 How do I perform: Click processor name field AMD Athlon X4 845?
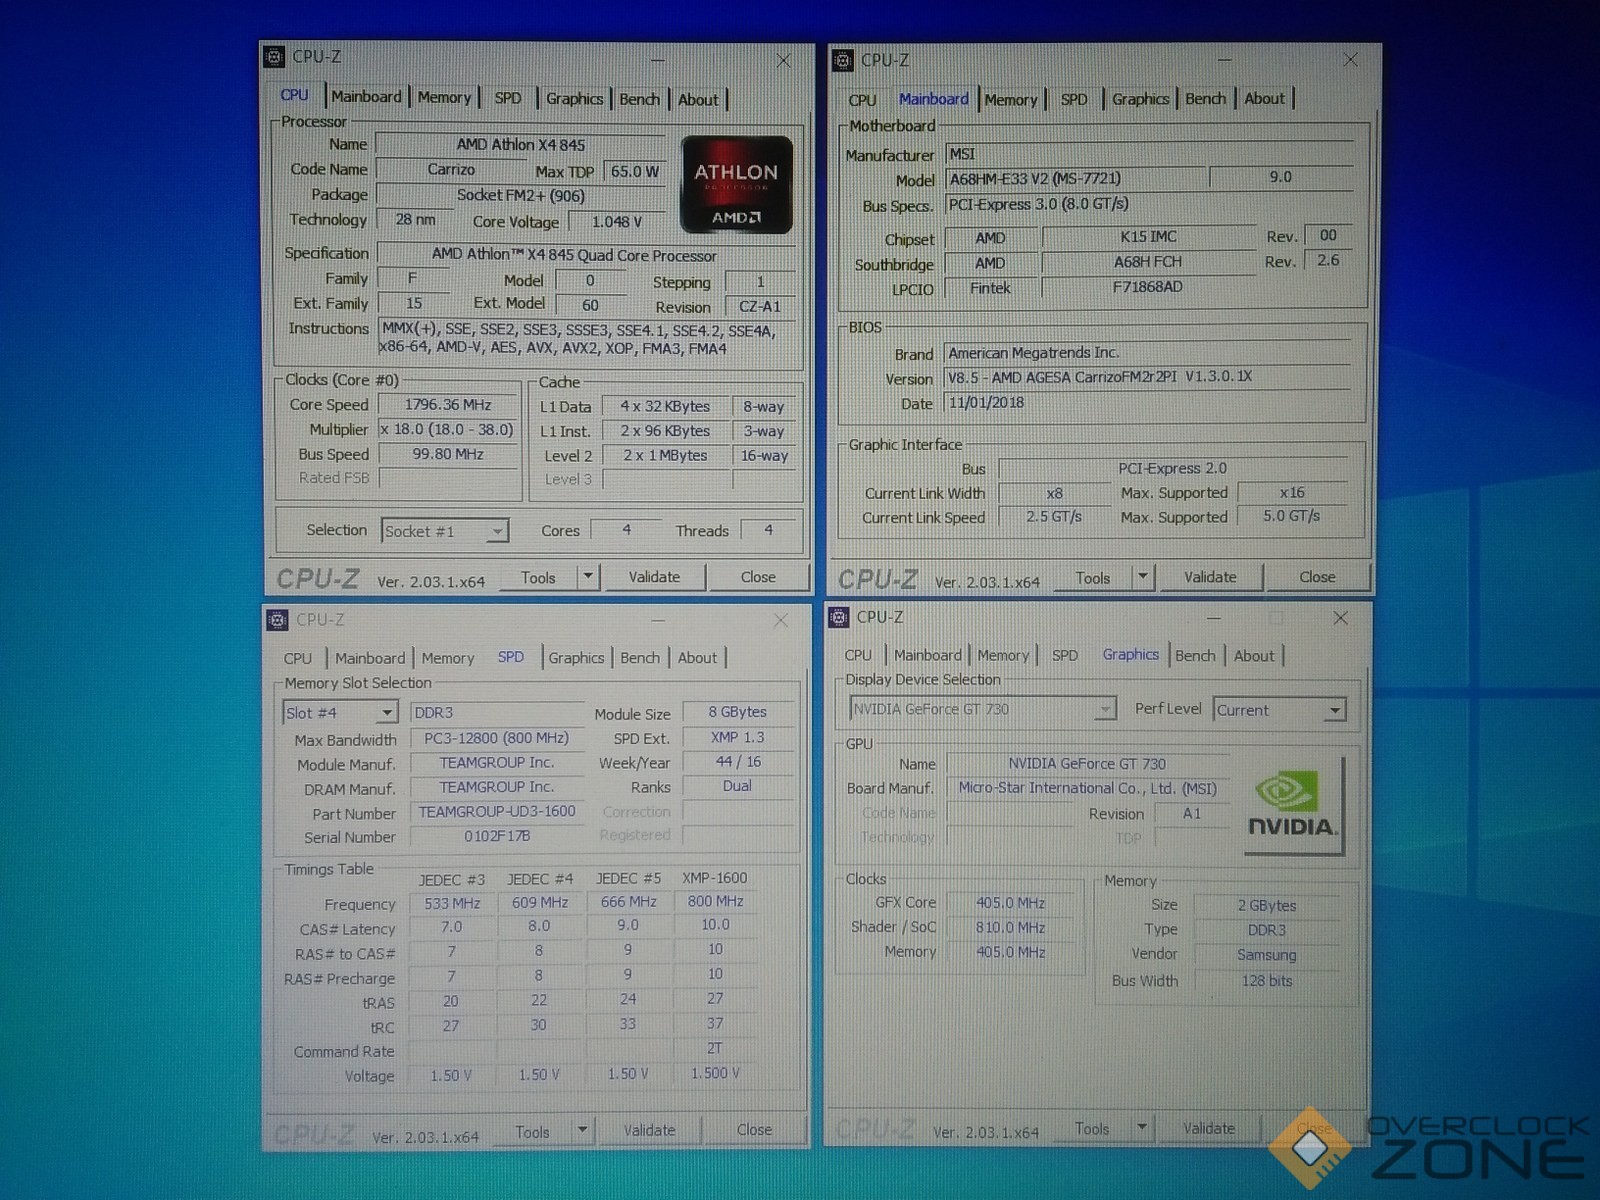point(520,145)
